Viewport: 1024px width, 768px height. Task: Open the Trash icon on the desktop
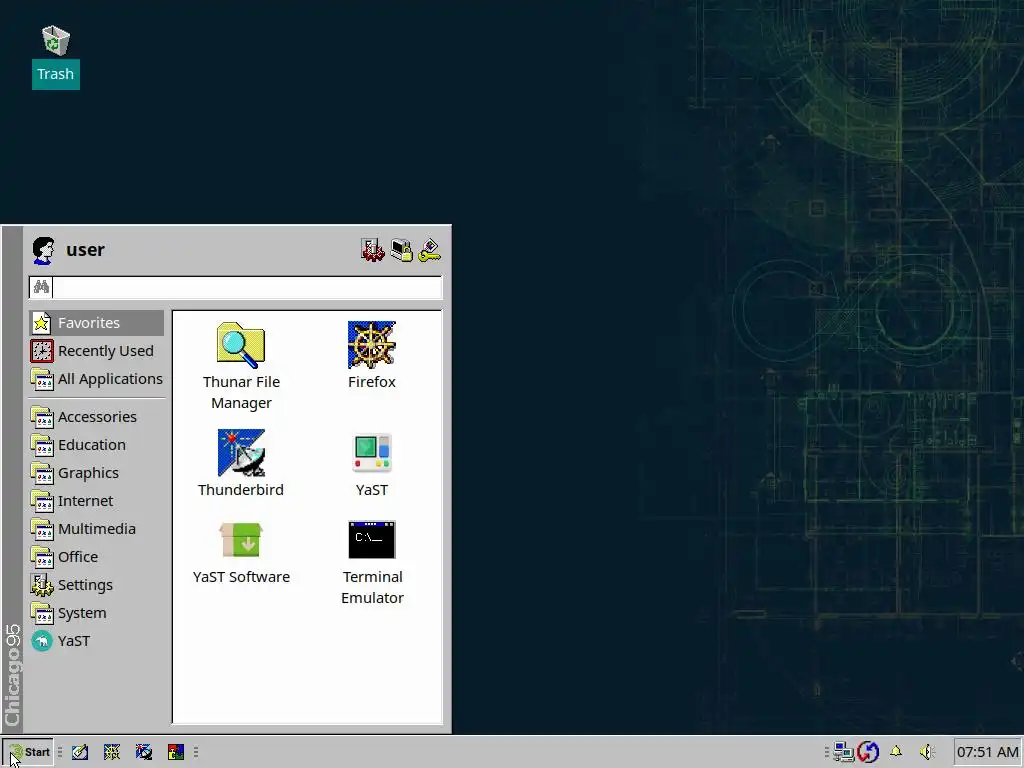click(x=56, y=56)
